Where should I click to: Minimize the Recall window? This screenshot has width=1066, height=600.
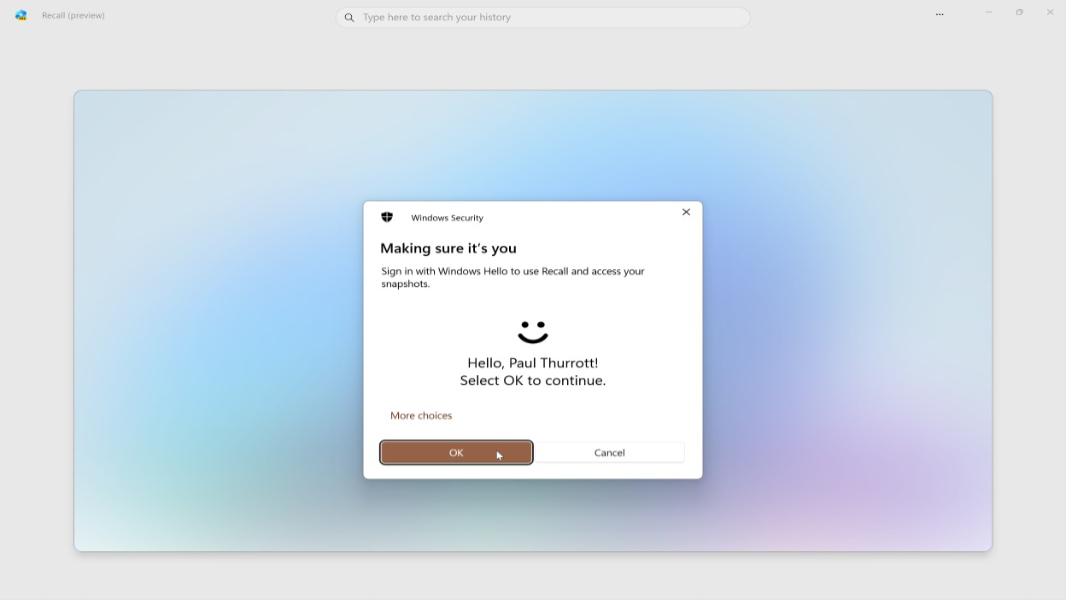pos(988,12)
